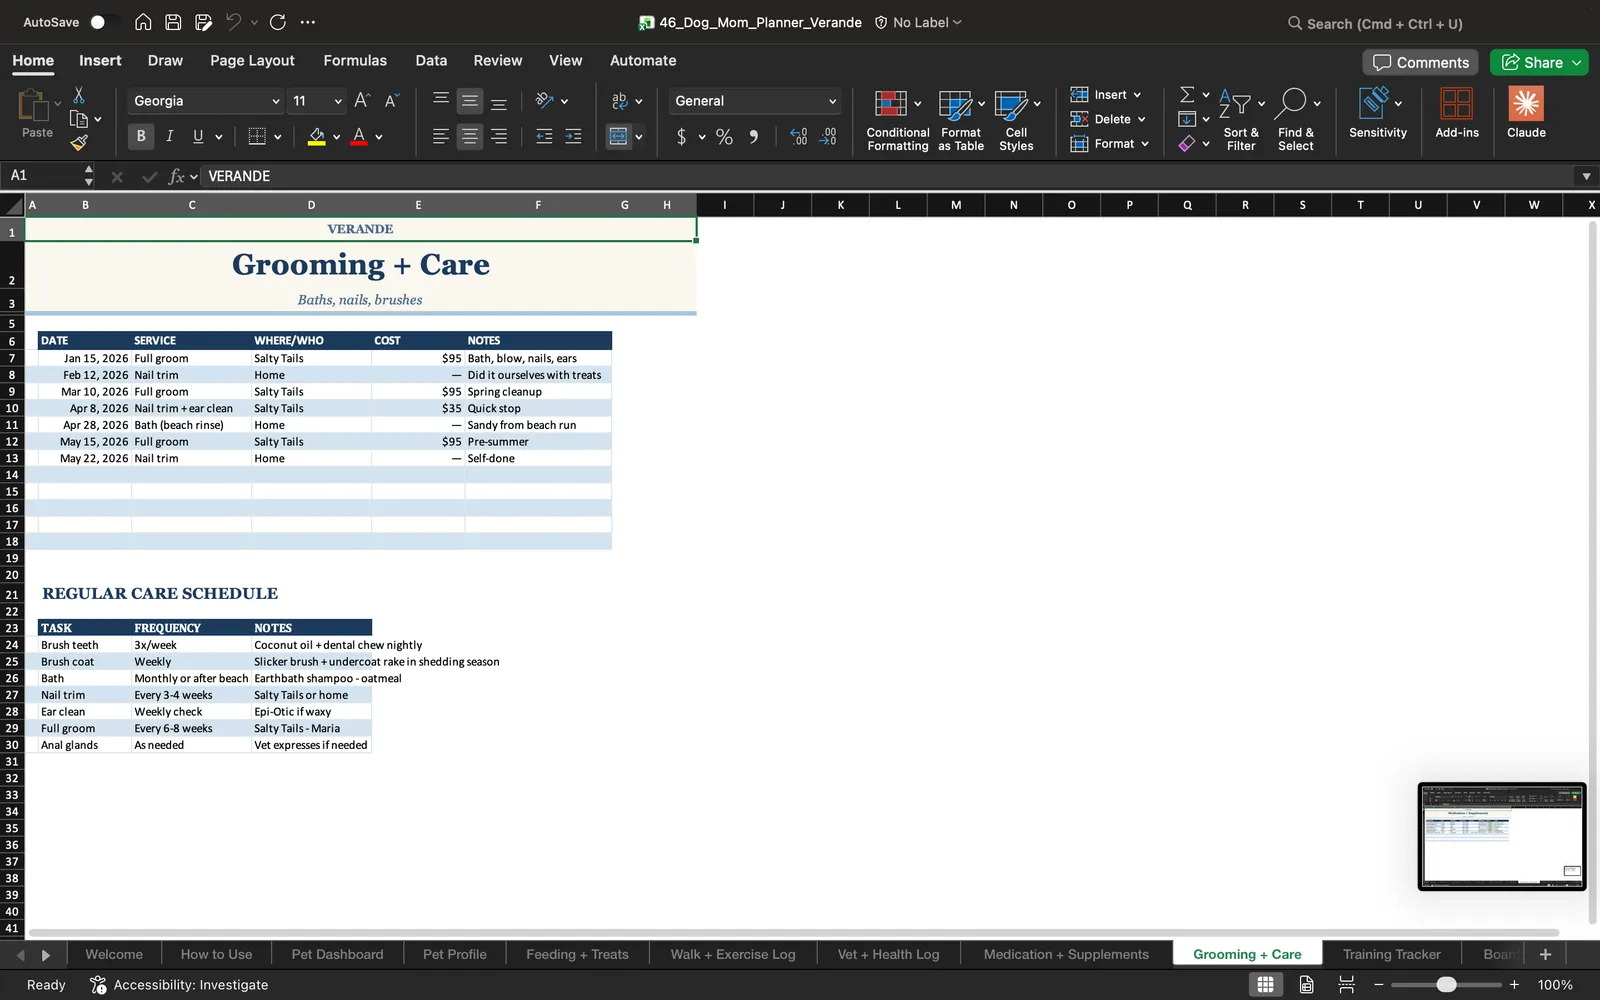
Task: Adjust the zoom slider handle
Action: 1446,985
